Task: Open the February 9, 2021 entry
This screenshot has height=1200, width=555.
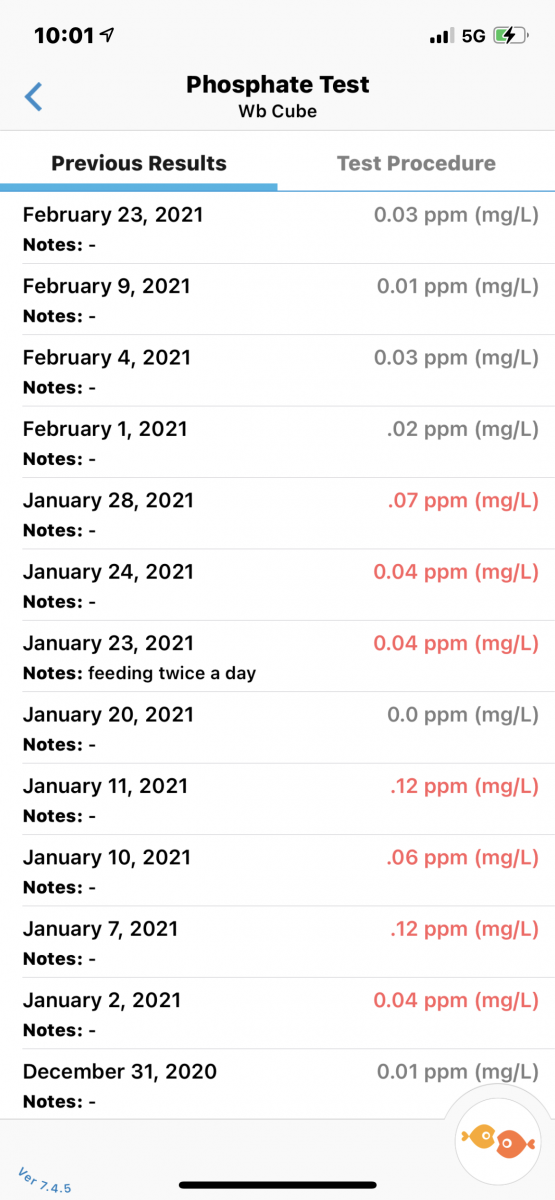Action: (x=277, y=300)
